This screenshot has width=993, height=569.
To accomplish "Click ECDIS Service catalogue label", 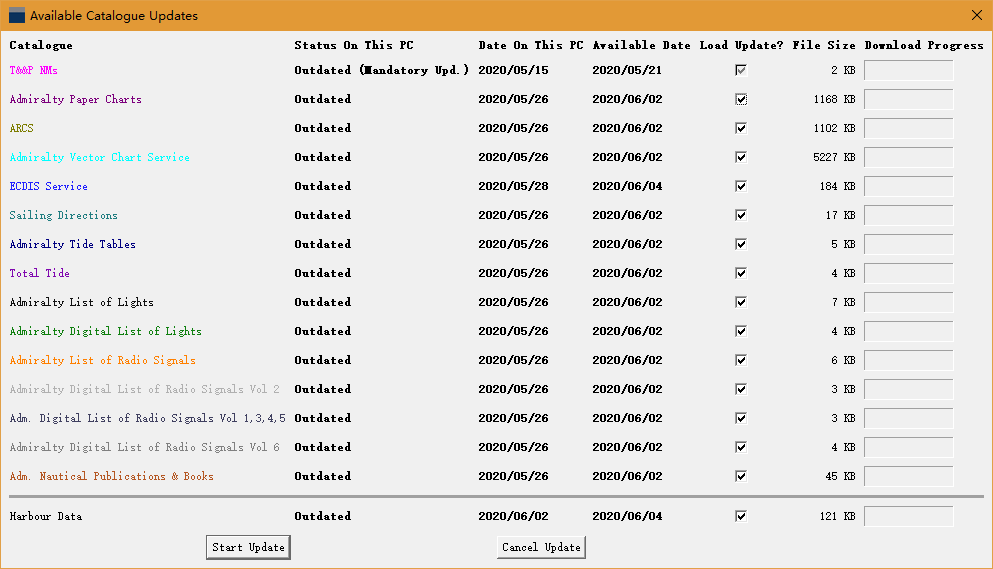I will coord(49,186).
